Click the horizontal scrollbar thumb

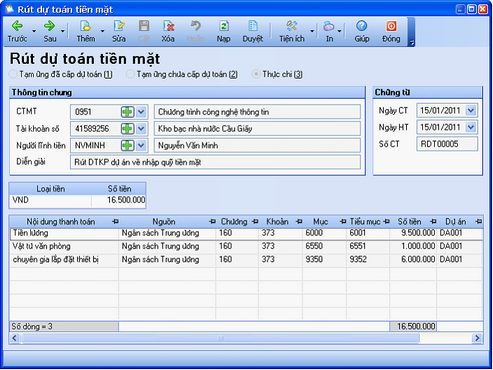[x=220, y=338]
